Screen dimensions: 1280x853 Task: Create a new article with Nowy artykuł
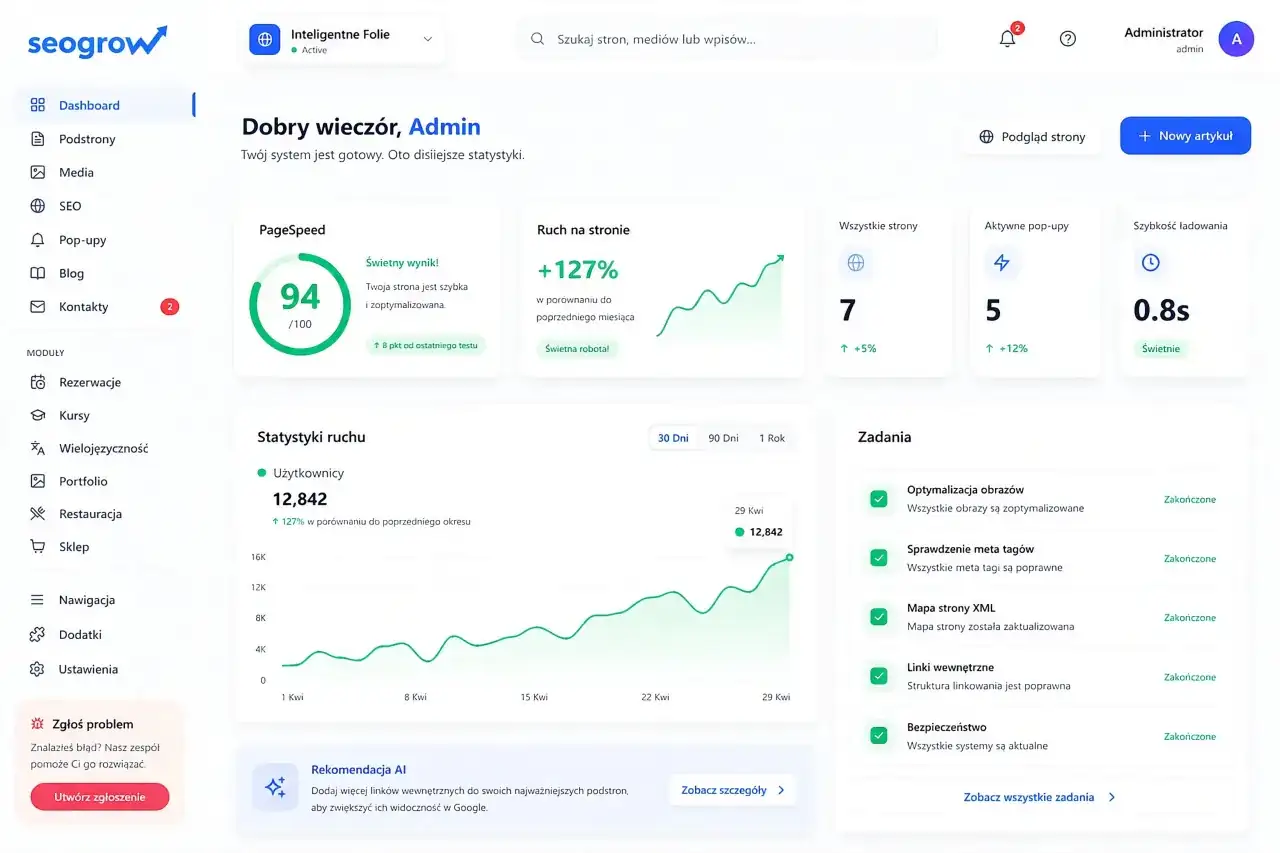pos(1185,136)
